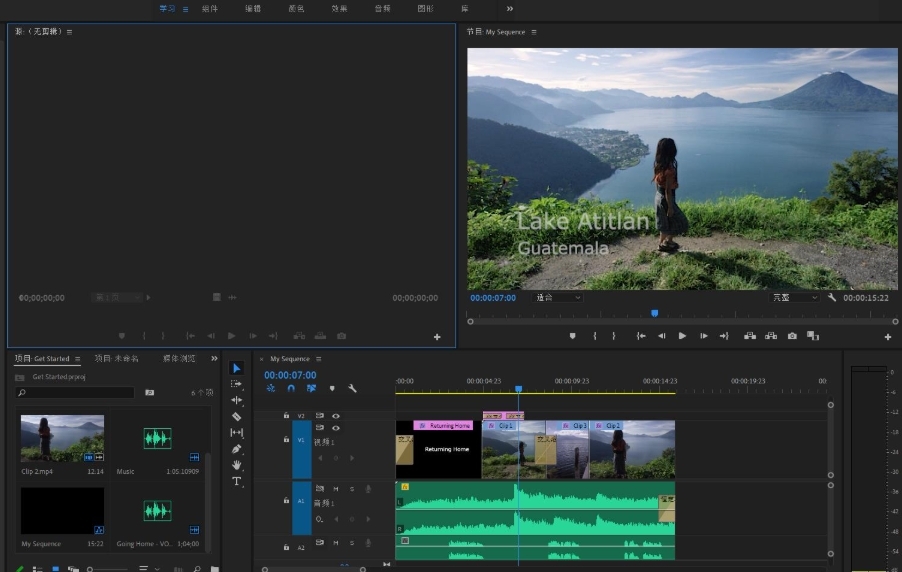The height and width of the screenshot is (572, 902).
Task: Toggle V2 track output eye
Action: click(x=335, y=415)
